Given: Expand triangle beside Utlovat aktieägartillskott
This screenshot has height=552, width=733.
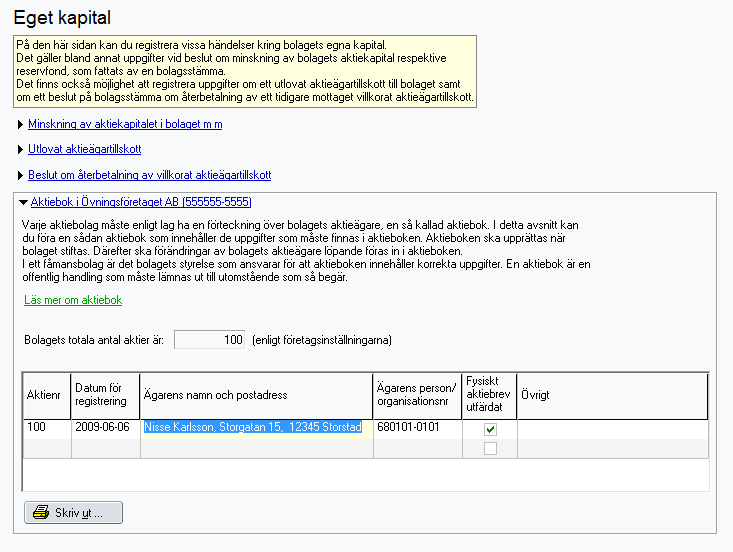Looking at the screenshot, I should coord(20,150).
